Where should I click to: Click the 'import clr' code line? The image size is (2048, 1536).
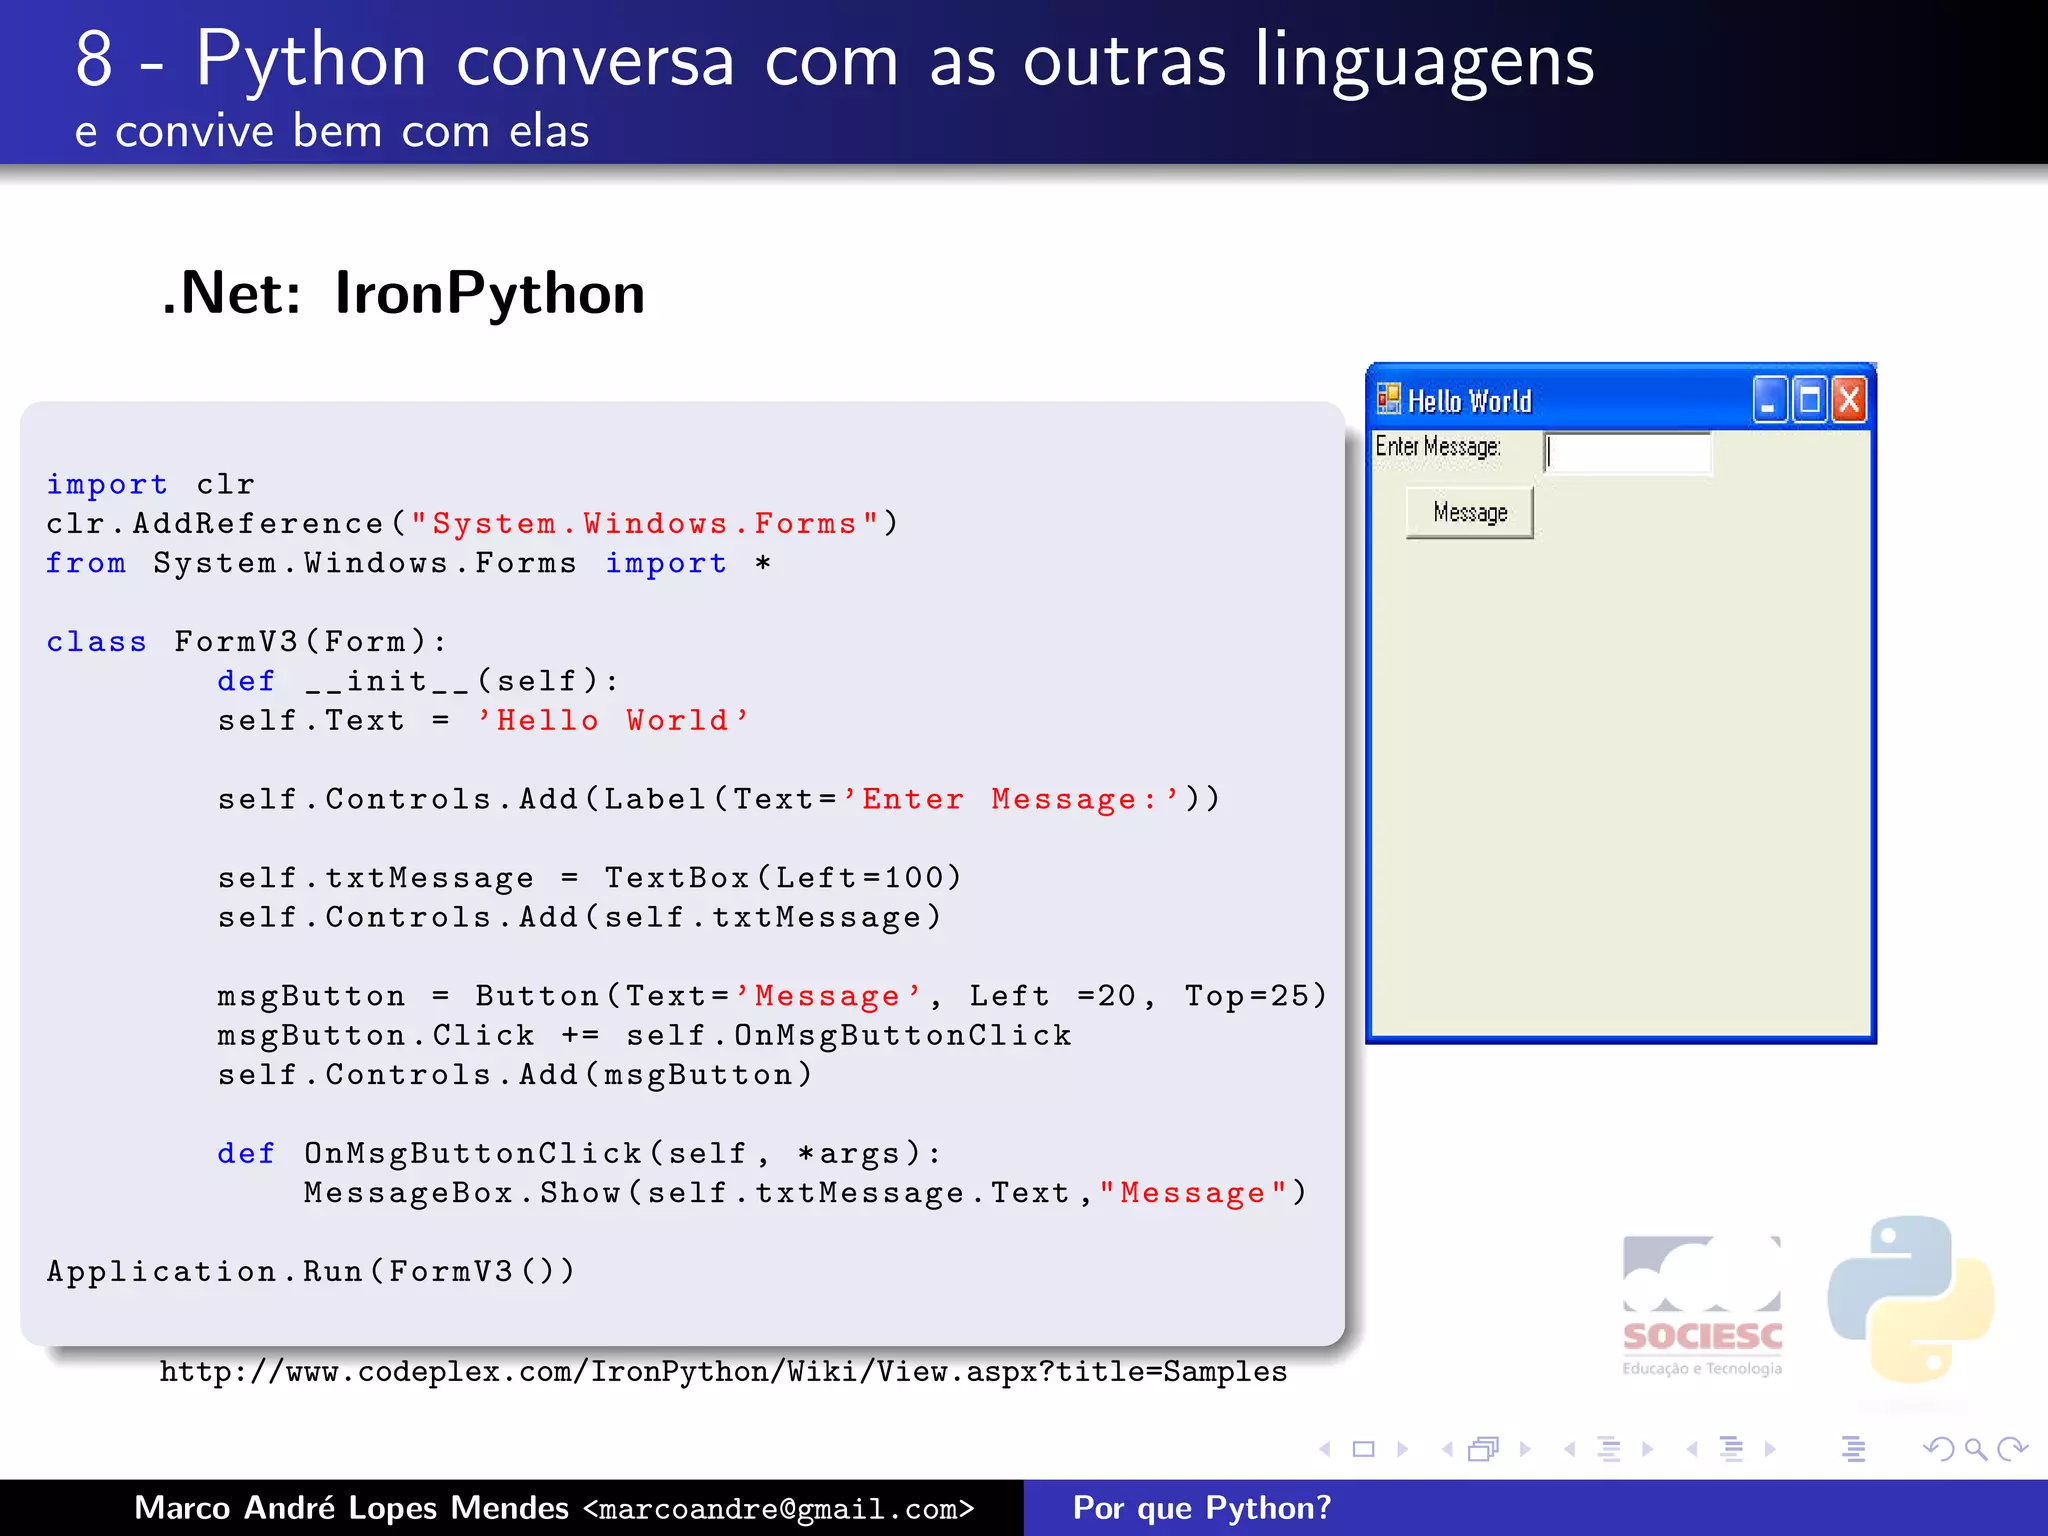(151, 485)
